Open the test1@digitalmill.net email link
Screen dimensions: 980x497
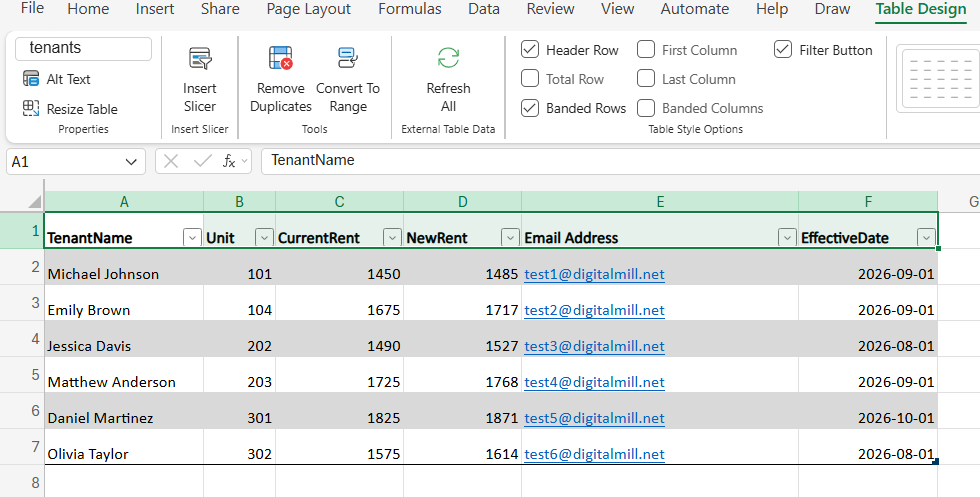(594, 274)
